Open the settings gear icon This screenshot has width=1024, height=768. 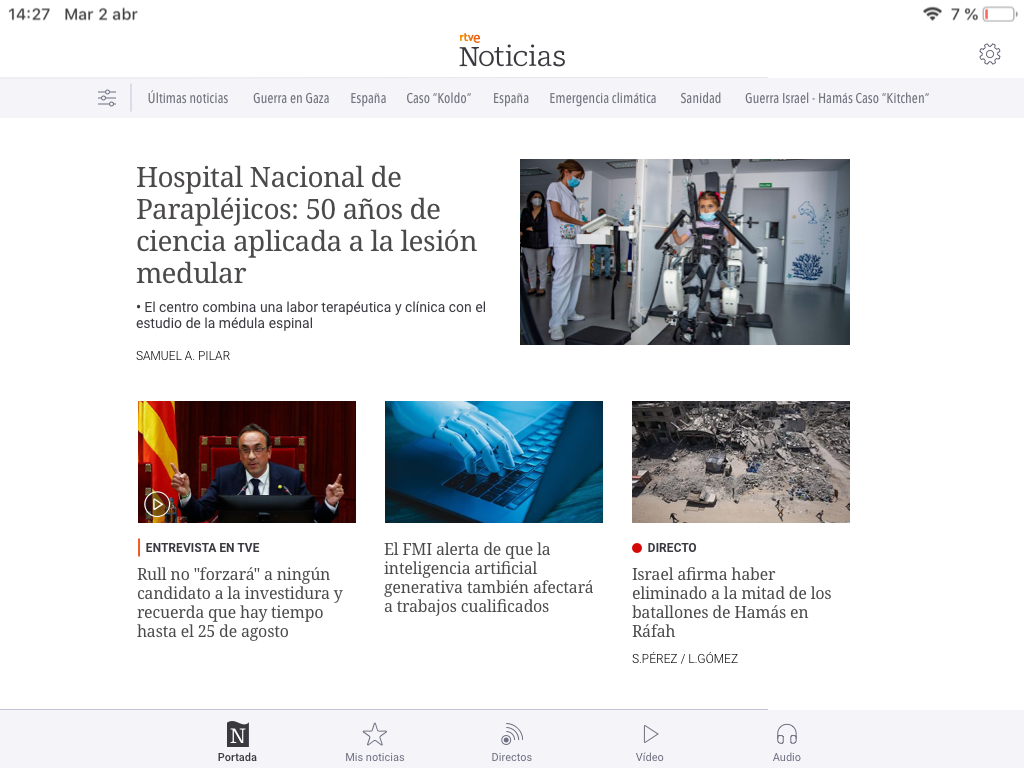989,54
